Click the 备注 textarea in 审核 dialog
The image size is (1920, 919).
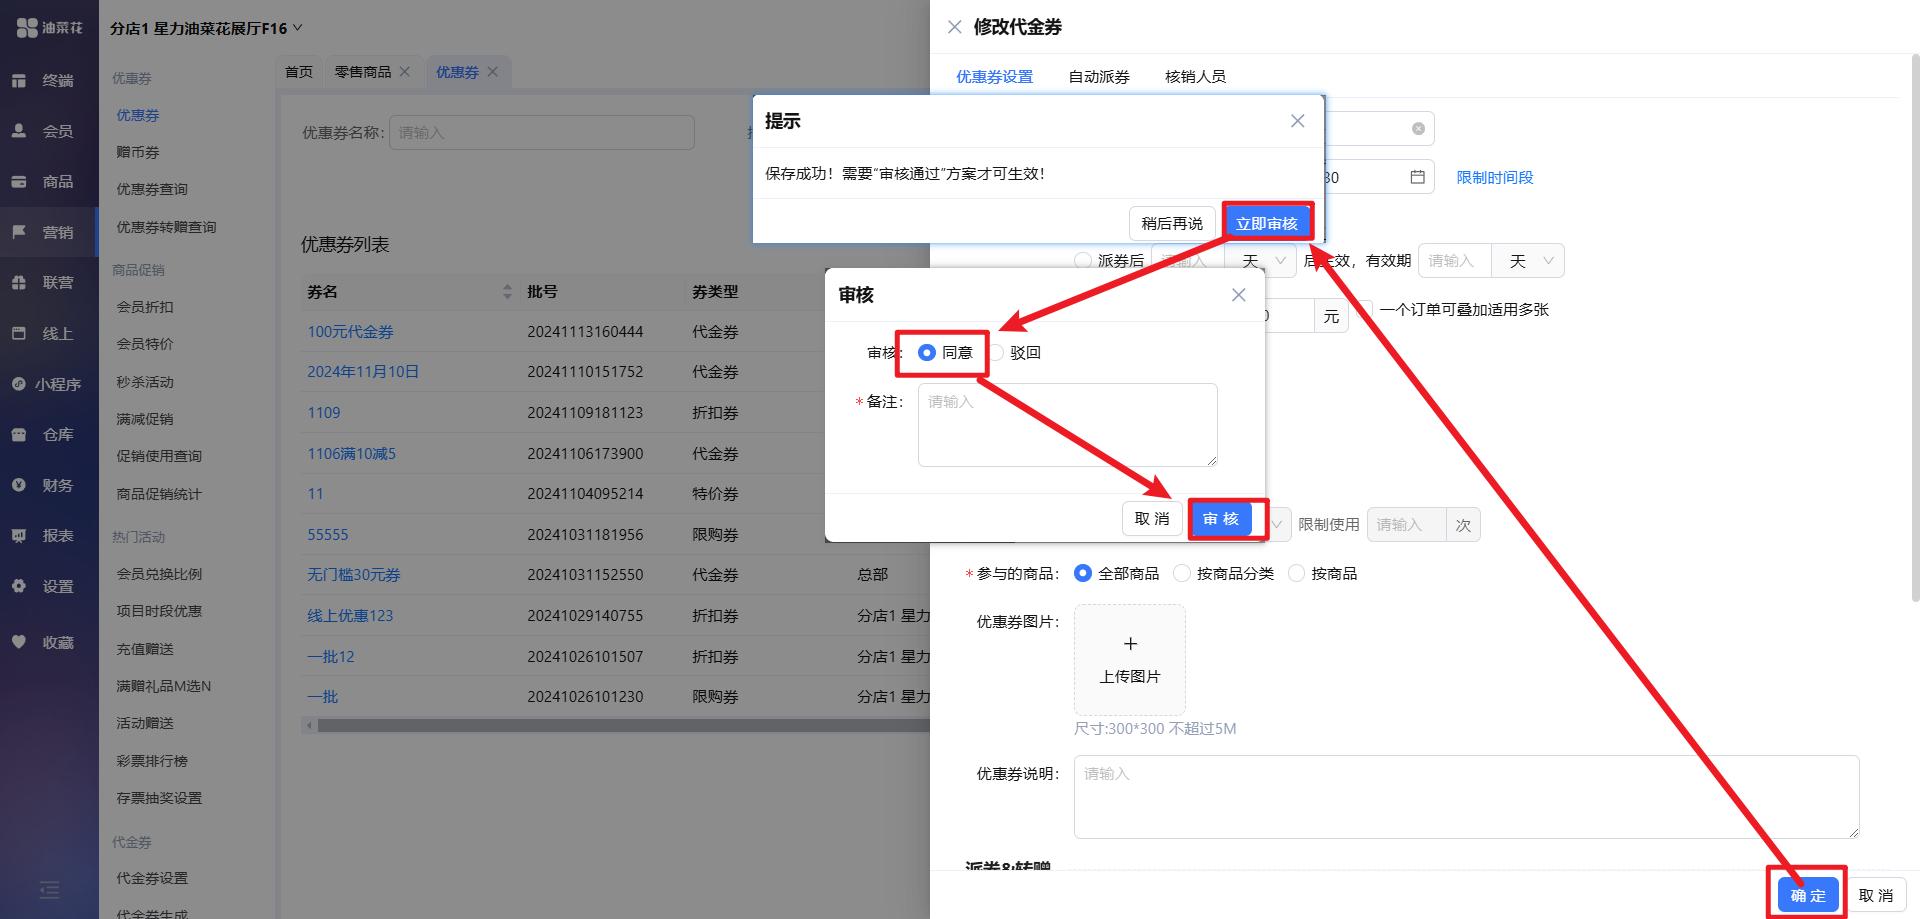1068,425
